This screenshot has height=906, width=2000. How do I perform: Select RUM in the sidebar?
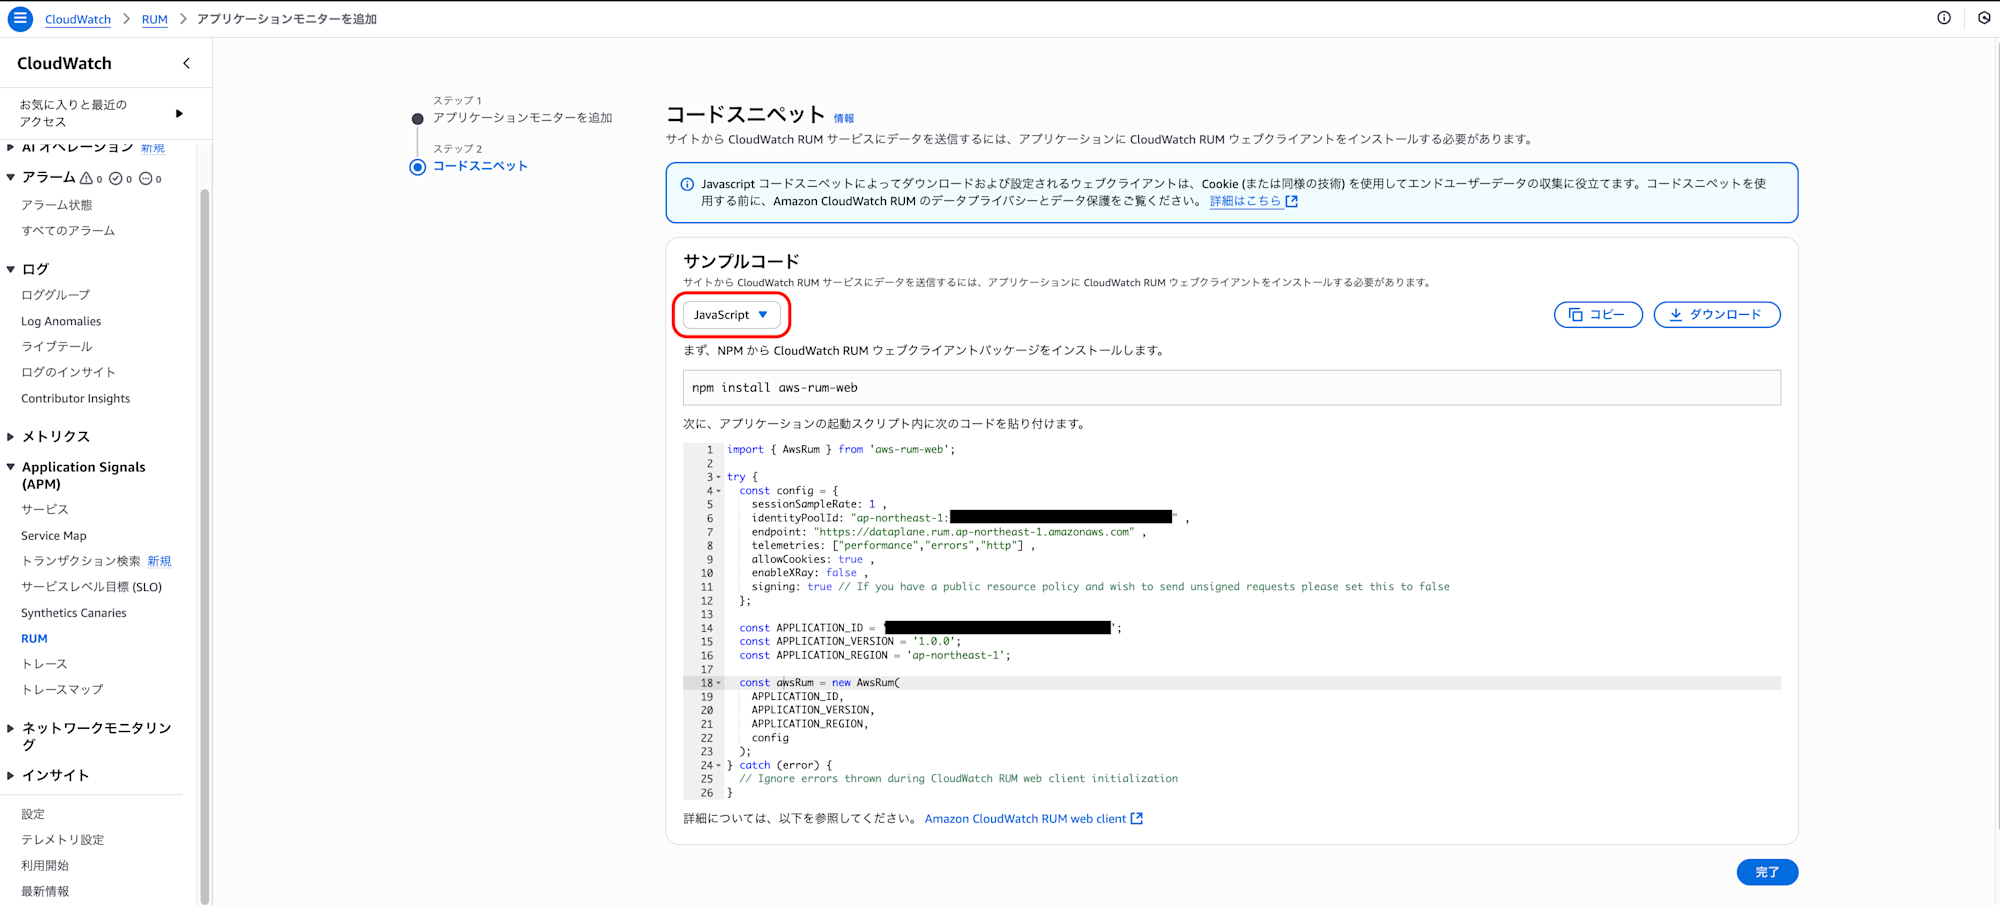34,638
